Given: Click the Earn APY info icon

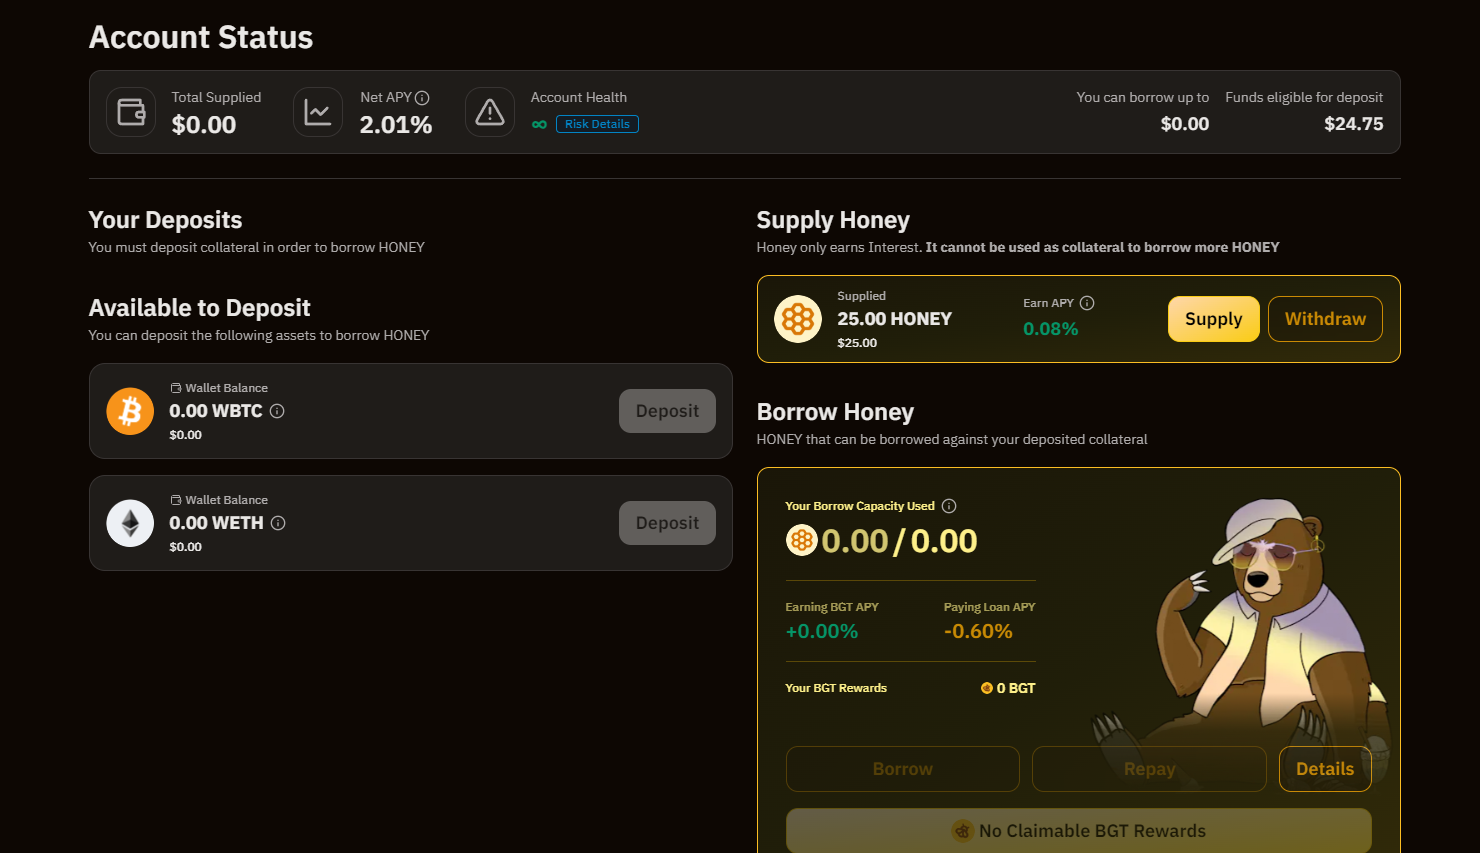Looking at the screenshot, I should point(1087,303).
